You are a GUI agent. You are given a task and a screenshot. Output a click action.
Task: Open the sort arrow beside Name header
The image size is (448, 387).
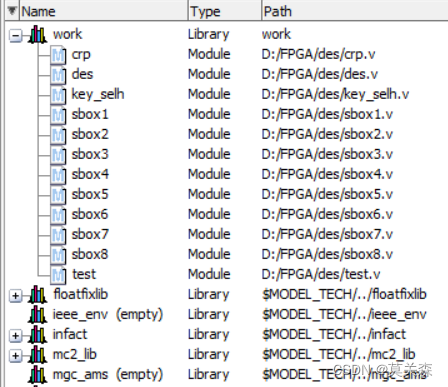pos(12,11)
